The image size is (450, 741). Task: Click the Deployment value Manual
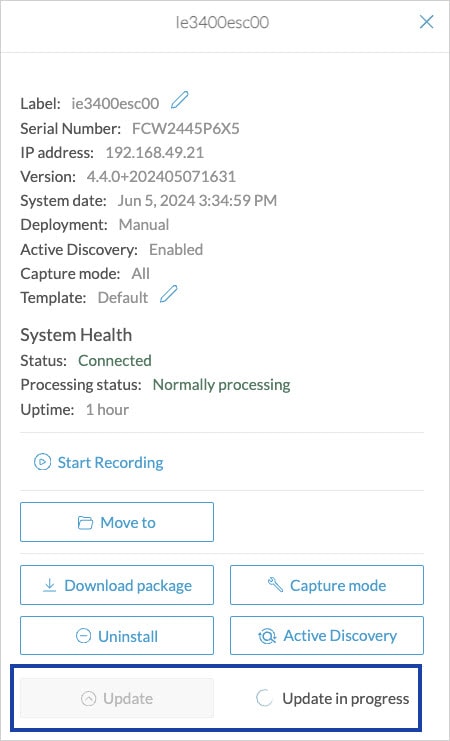[x=144, y=224]
